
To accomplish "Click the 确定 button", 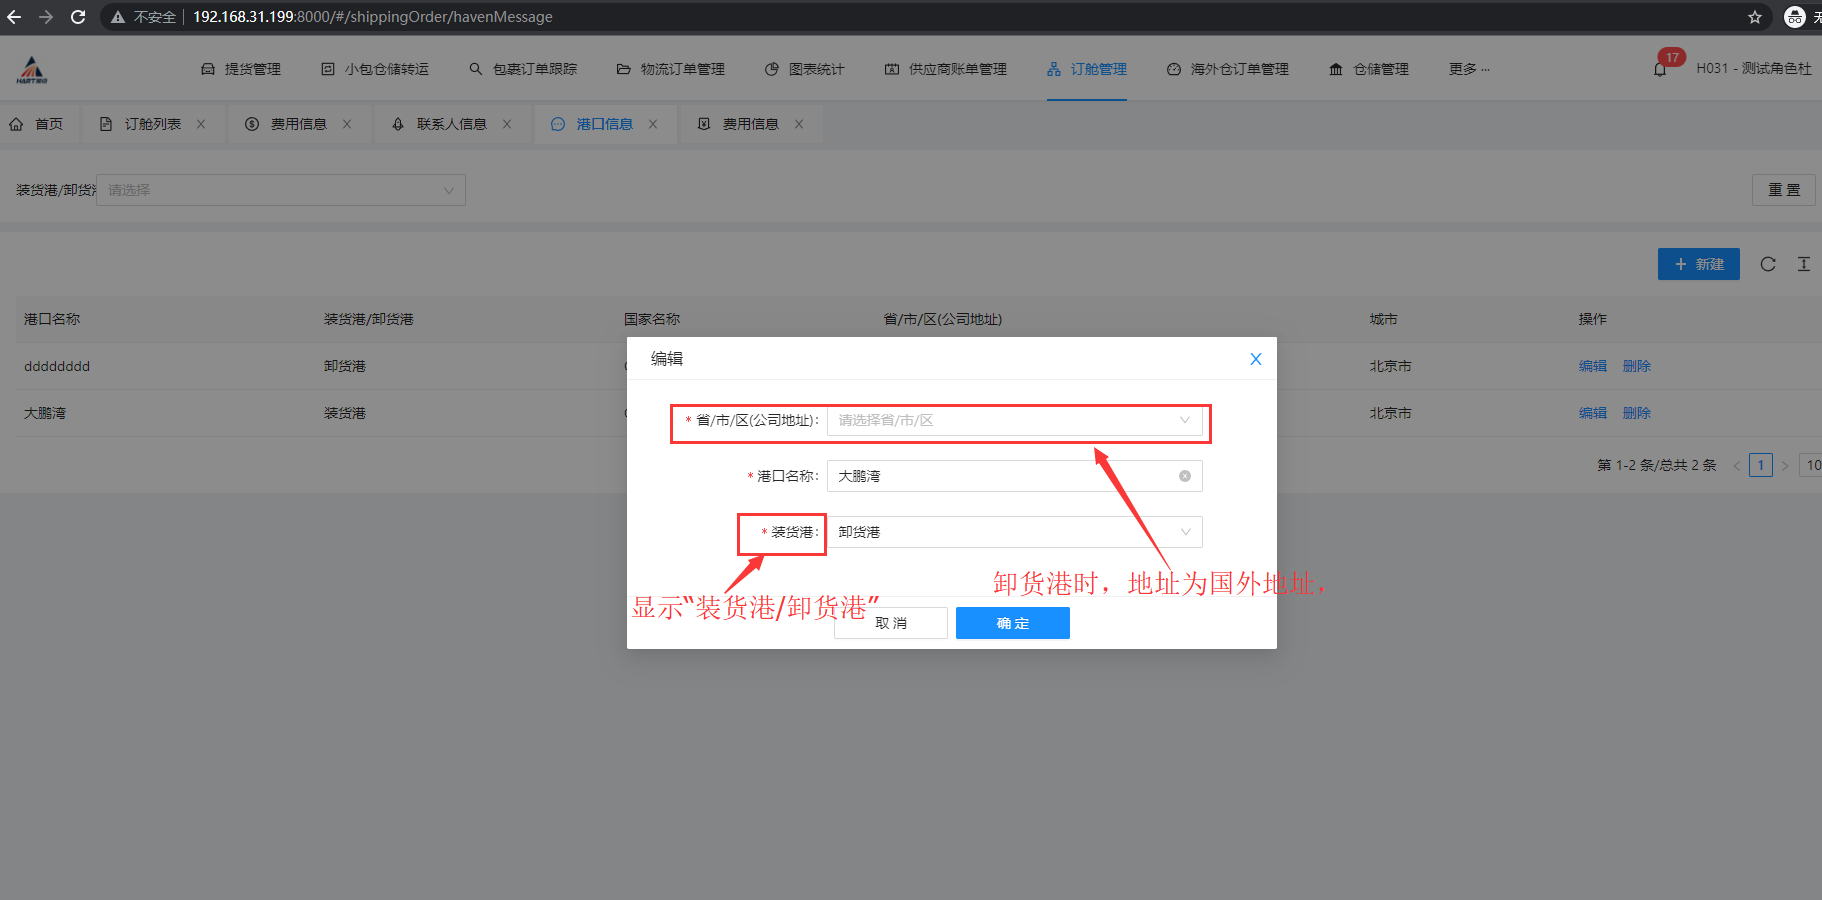I will pos(1012,623).
